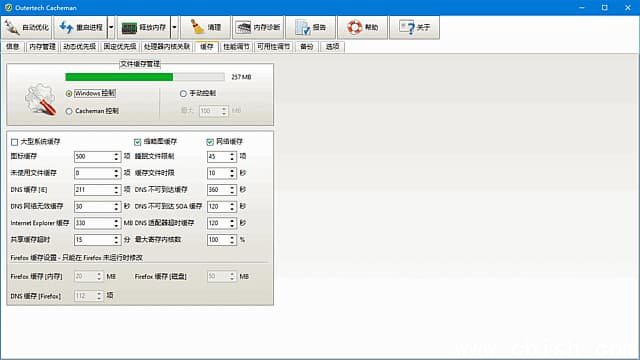
Task: Open the 固定优先级 tab
Action: [120, 47]
